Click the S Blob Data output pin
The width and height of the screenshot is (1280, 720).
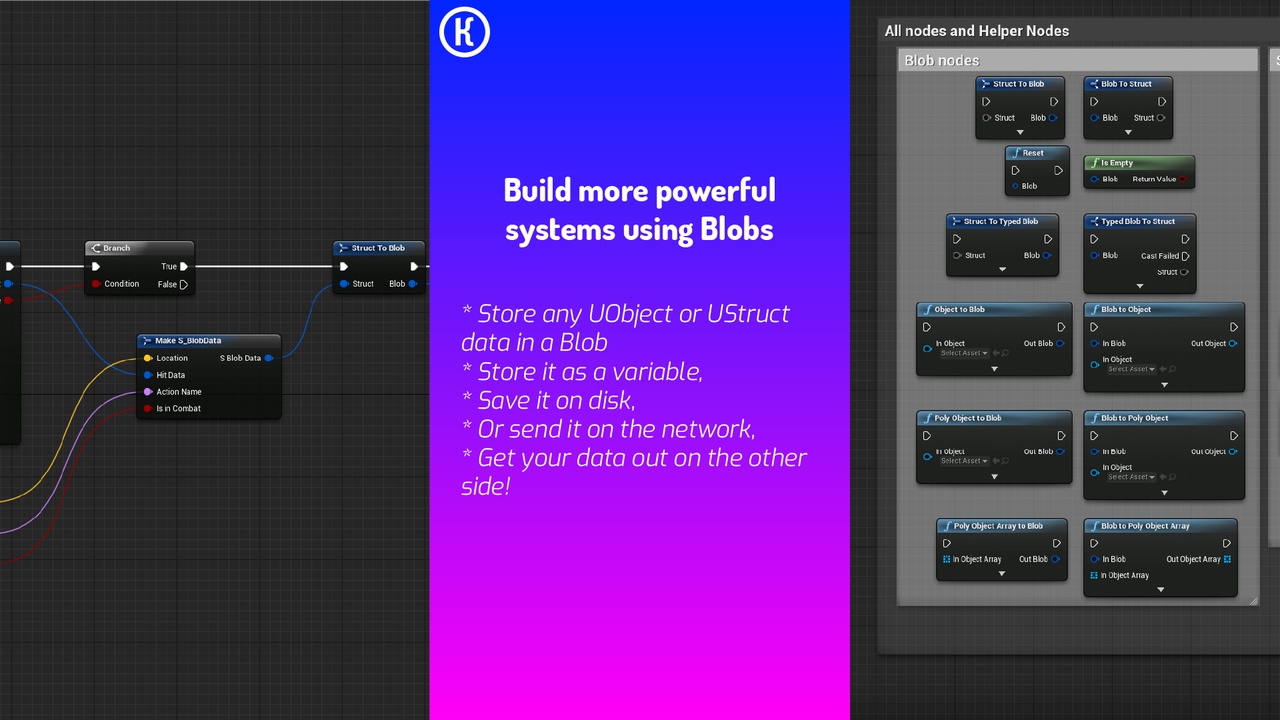click(x=269, y=358)
